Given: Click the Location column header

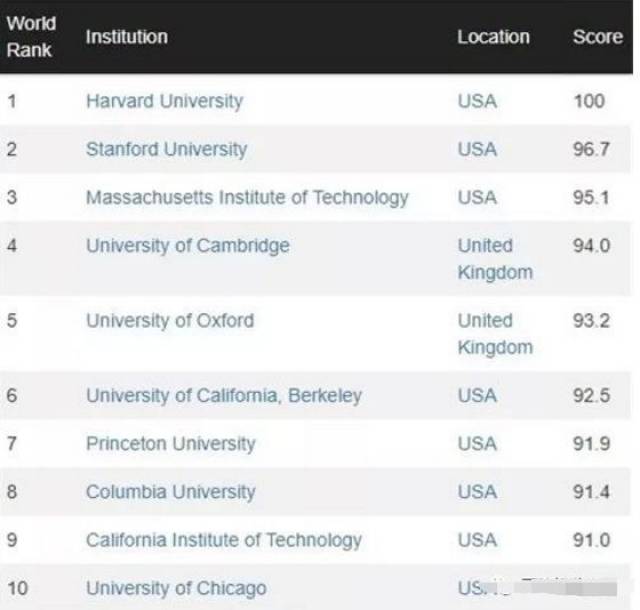Looking at the screenshot, I should tap(493, 37).
